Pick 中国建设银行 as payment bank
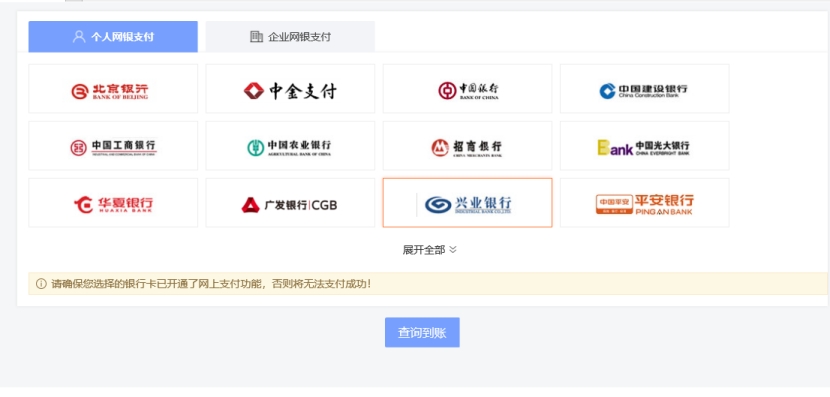Image resolution: width=830 pixels, height=397 pixels. click(x=645, y=89)
